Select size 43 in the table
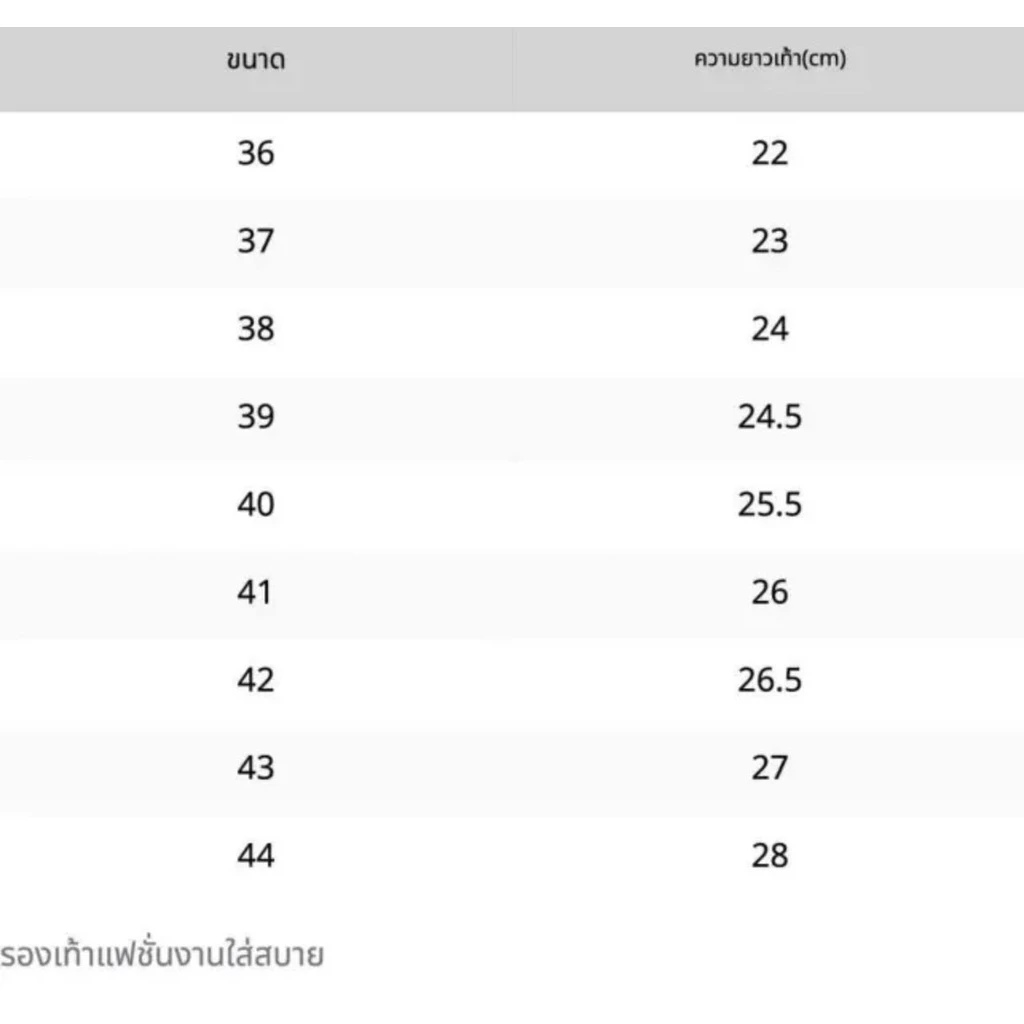 pyautogui.click(x=256, y=767)
